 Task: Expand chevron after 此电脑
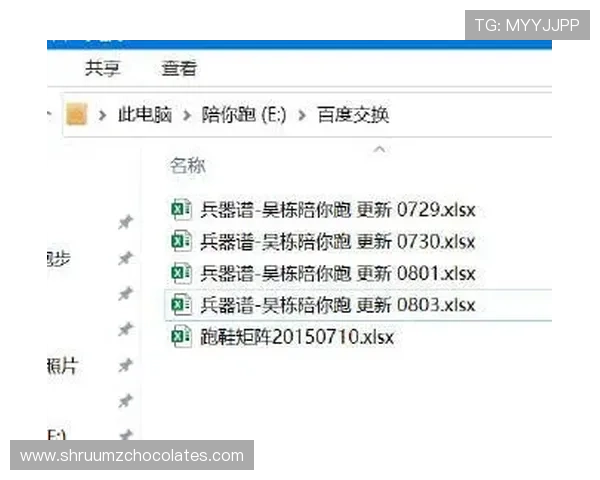(187, 115)
